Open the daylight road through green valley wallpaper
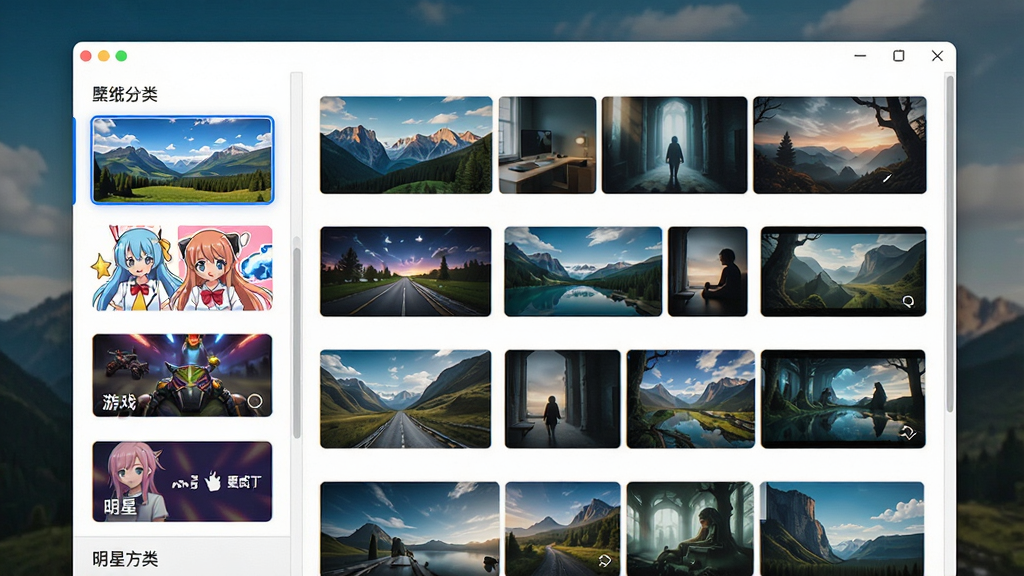1024x576 pixels. (x=406, y=399)
